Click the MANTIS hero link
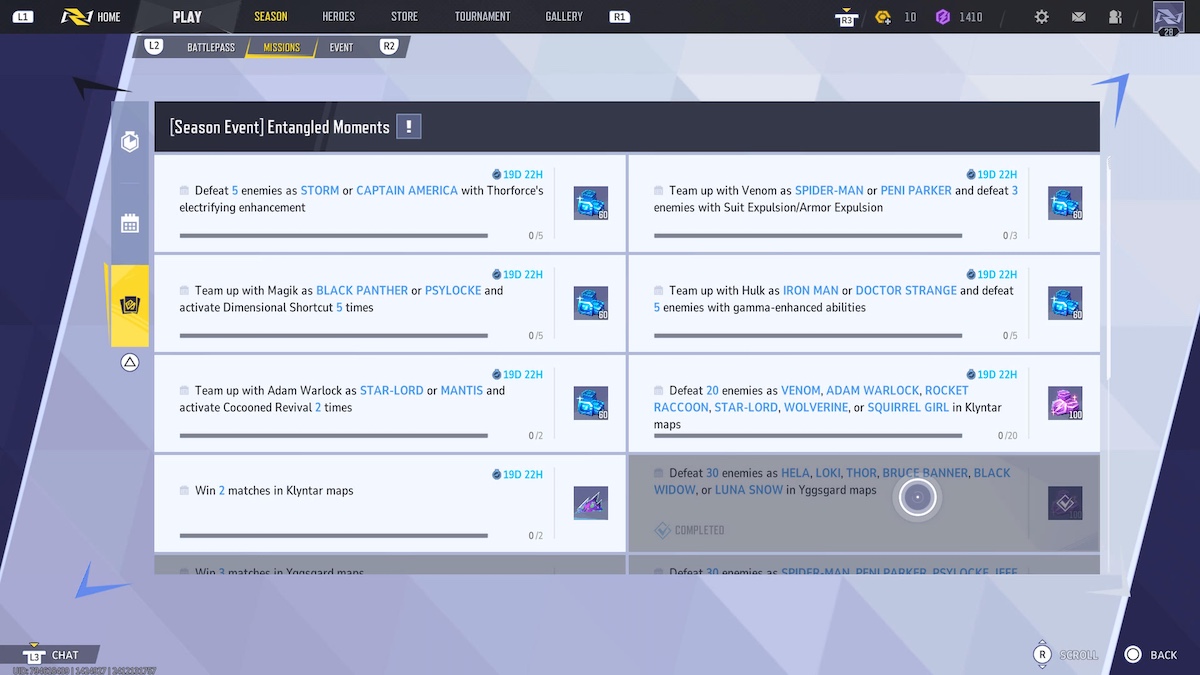Screen dimensions: 1200x675 pos(462,390)
